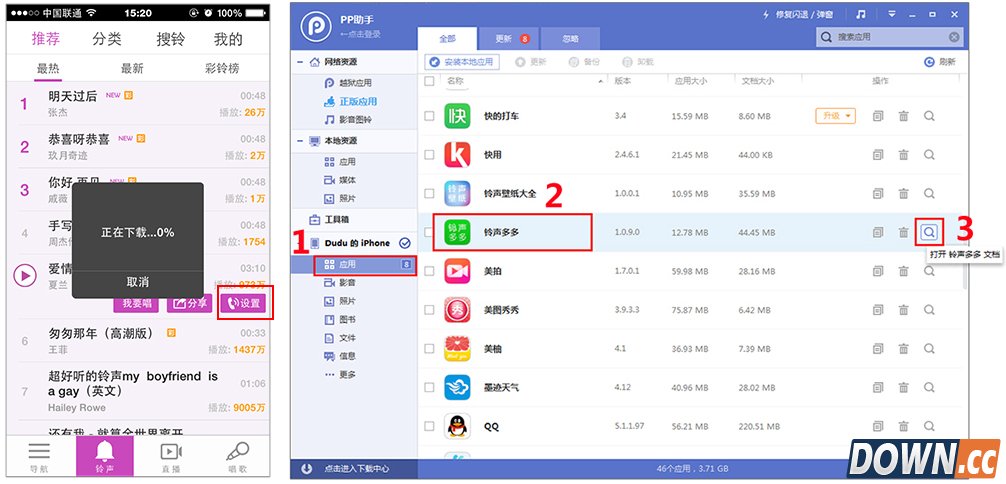Select 图书 under the iPhone device

pyautogui.click(x=340, y=320)
